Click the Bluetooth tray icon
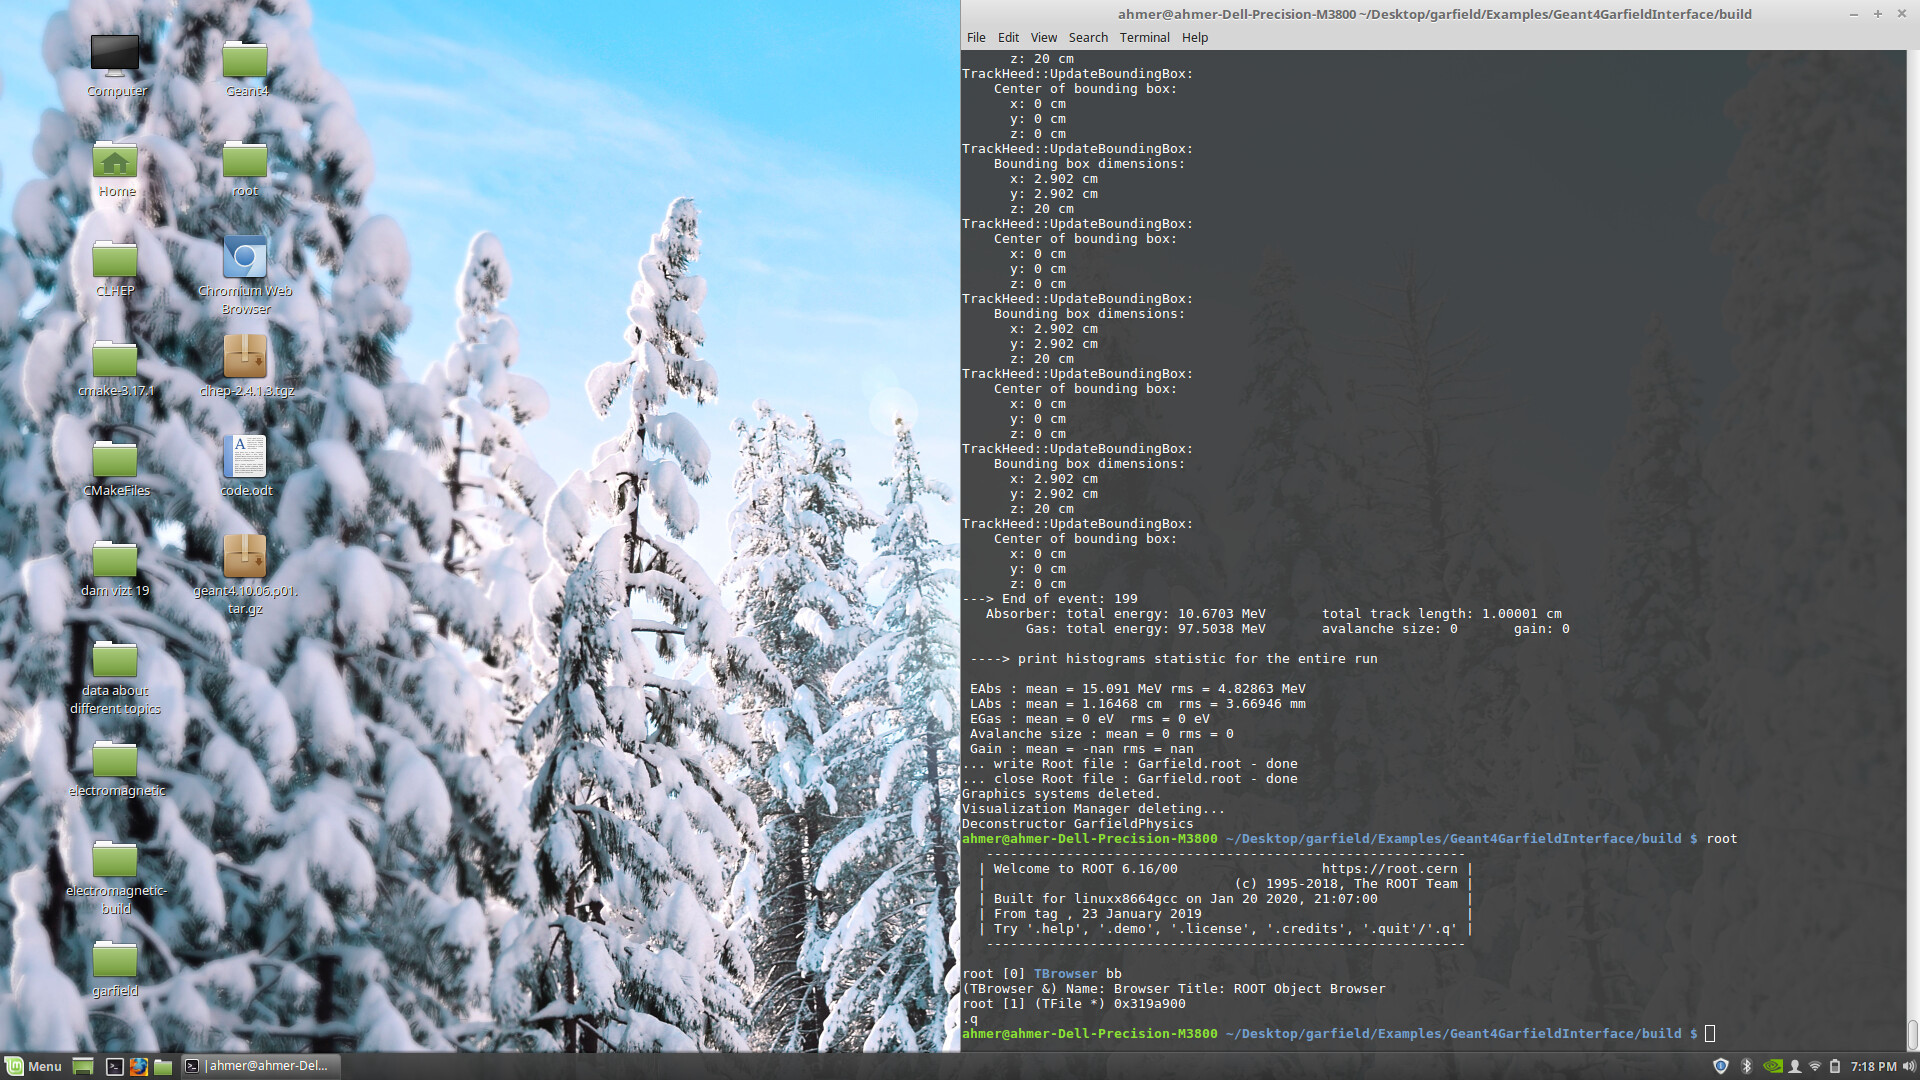Viewport: 1920px width, 1080px height. pos(1746,1066)
